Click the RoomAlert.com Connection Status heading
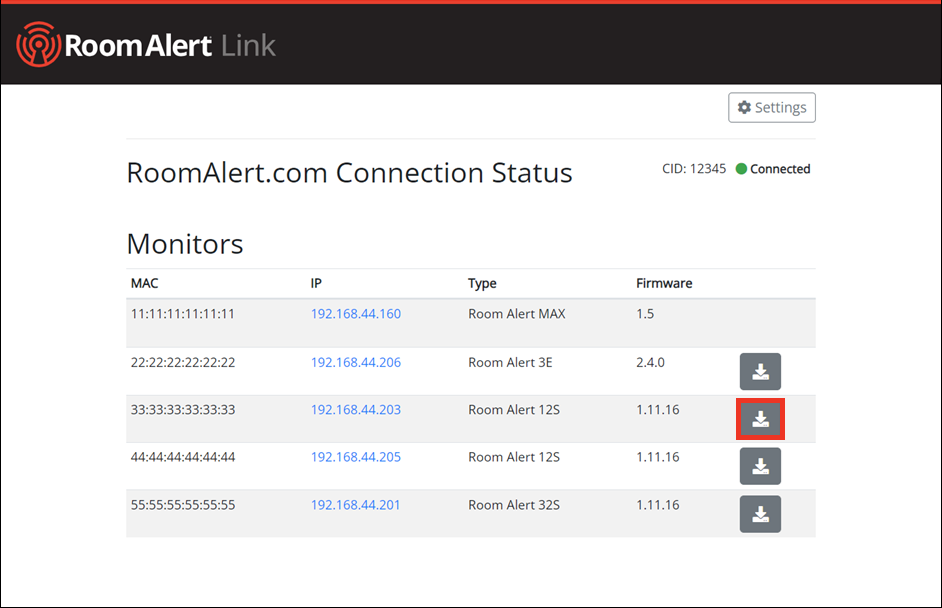Screen dimensions: 942x608 point(349,173)
